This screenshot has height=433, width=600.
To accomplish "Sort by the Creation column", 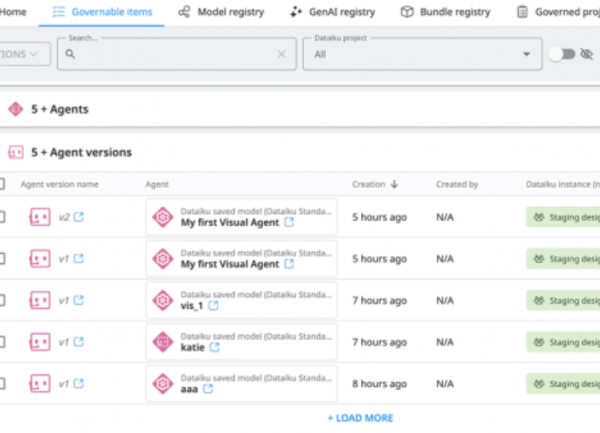I will 368,184.
